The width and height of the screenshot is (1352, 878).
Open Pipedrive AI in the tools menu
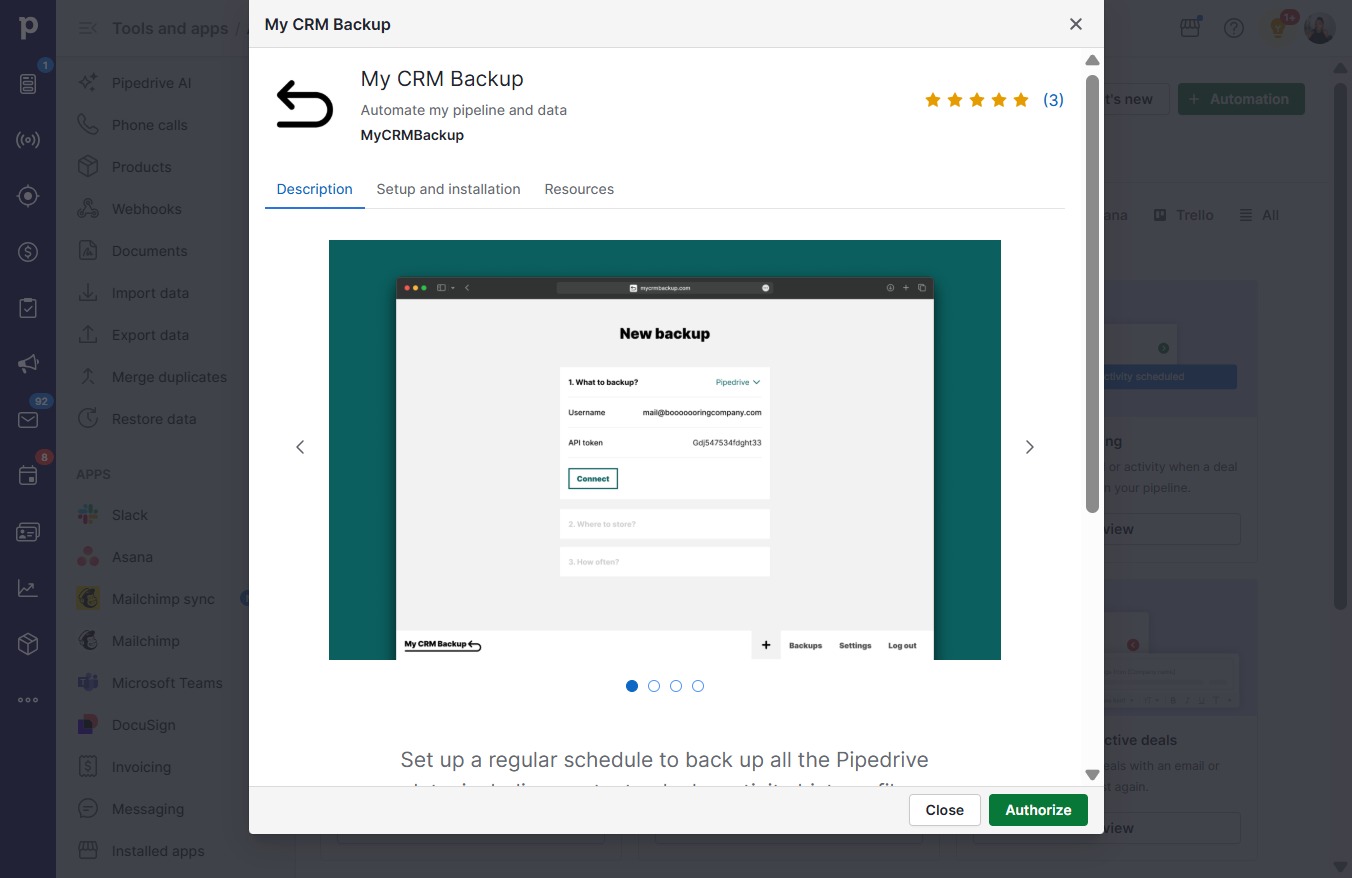click(x=152, y=83)
